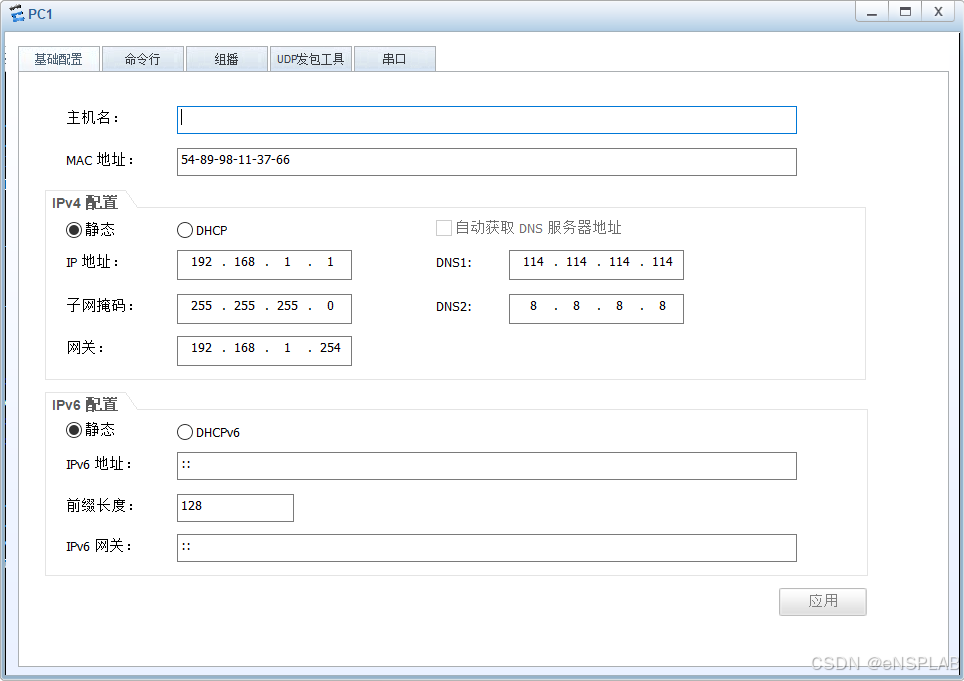Click the 前缀长度 field showing 128
964x681 pixels.
click(235, 508)
